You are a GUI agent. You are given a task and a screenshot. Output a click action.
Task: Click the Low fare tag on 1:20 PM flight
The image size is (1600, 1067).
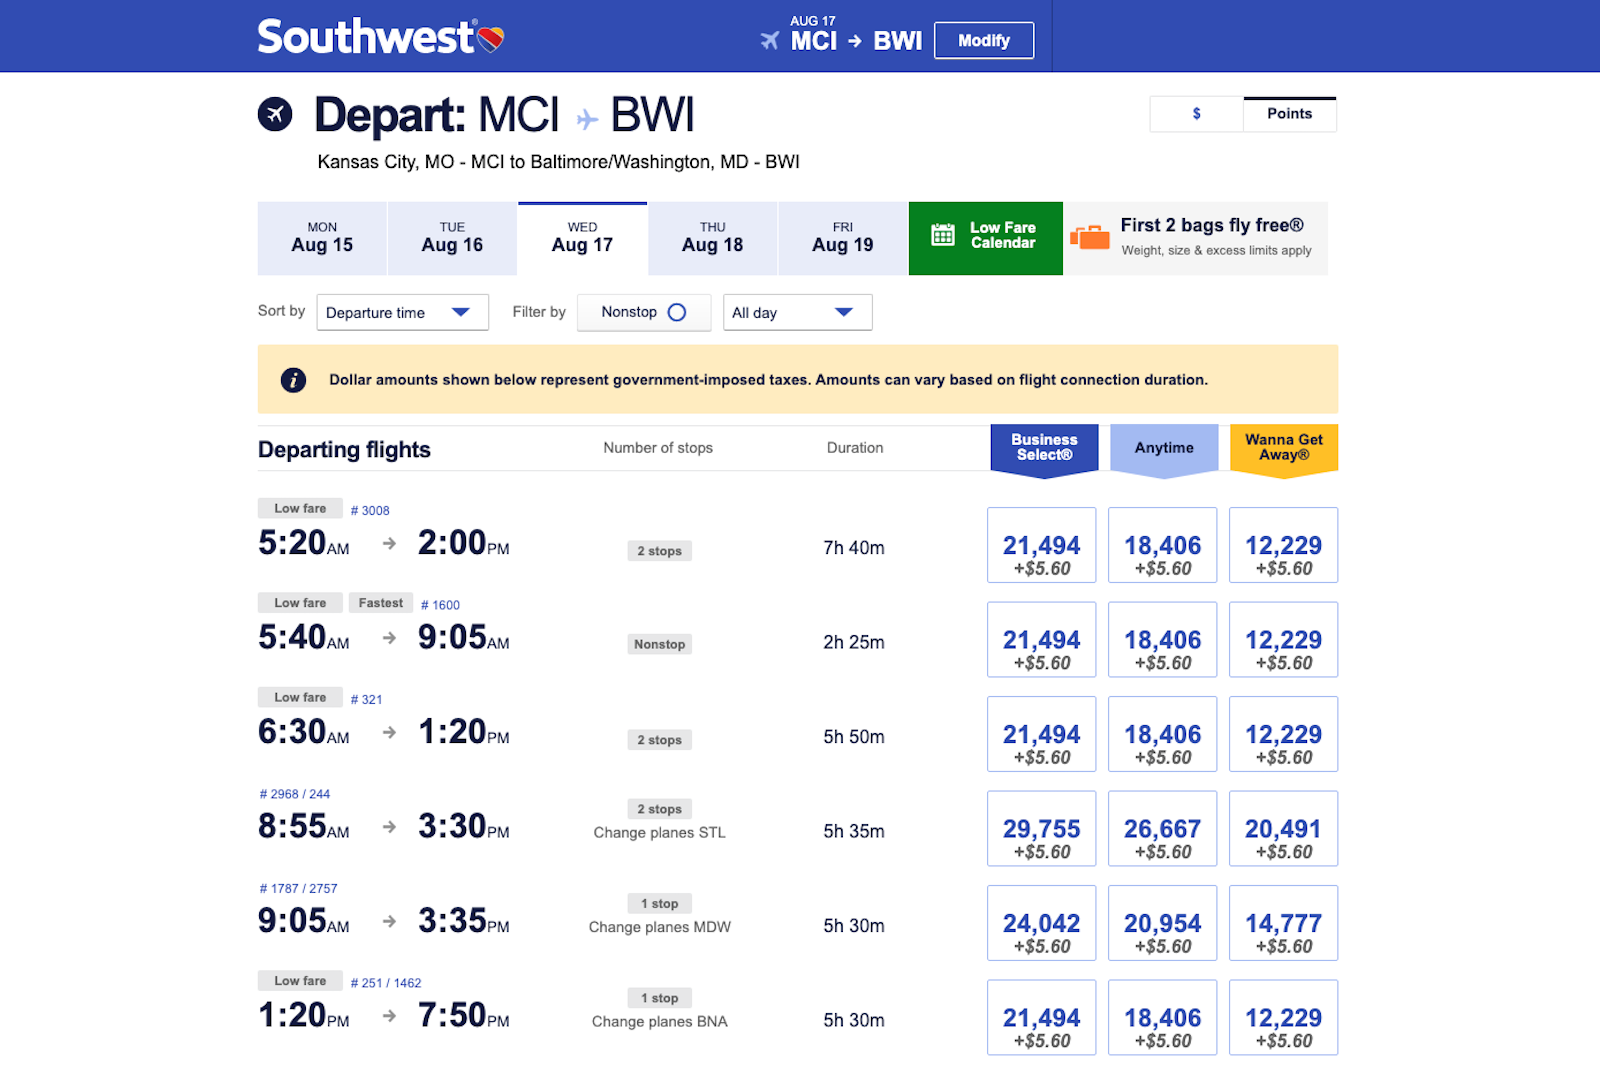coord(300,981)
